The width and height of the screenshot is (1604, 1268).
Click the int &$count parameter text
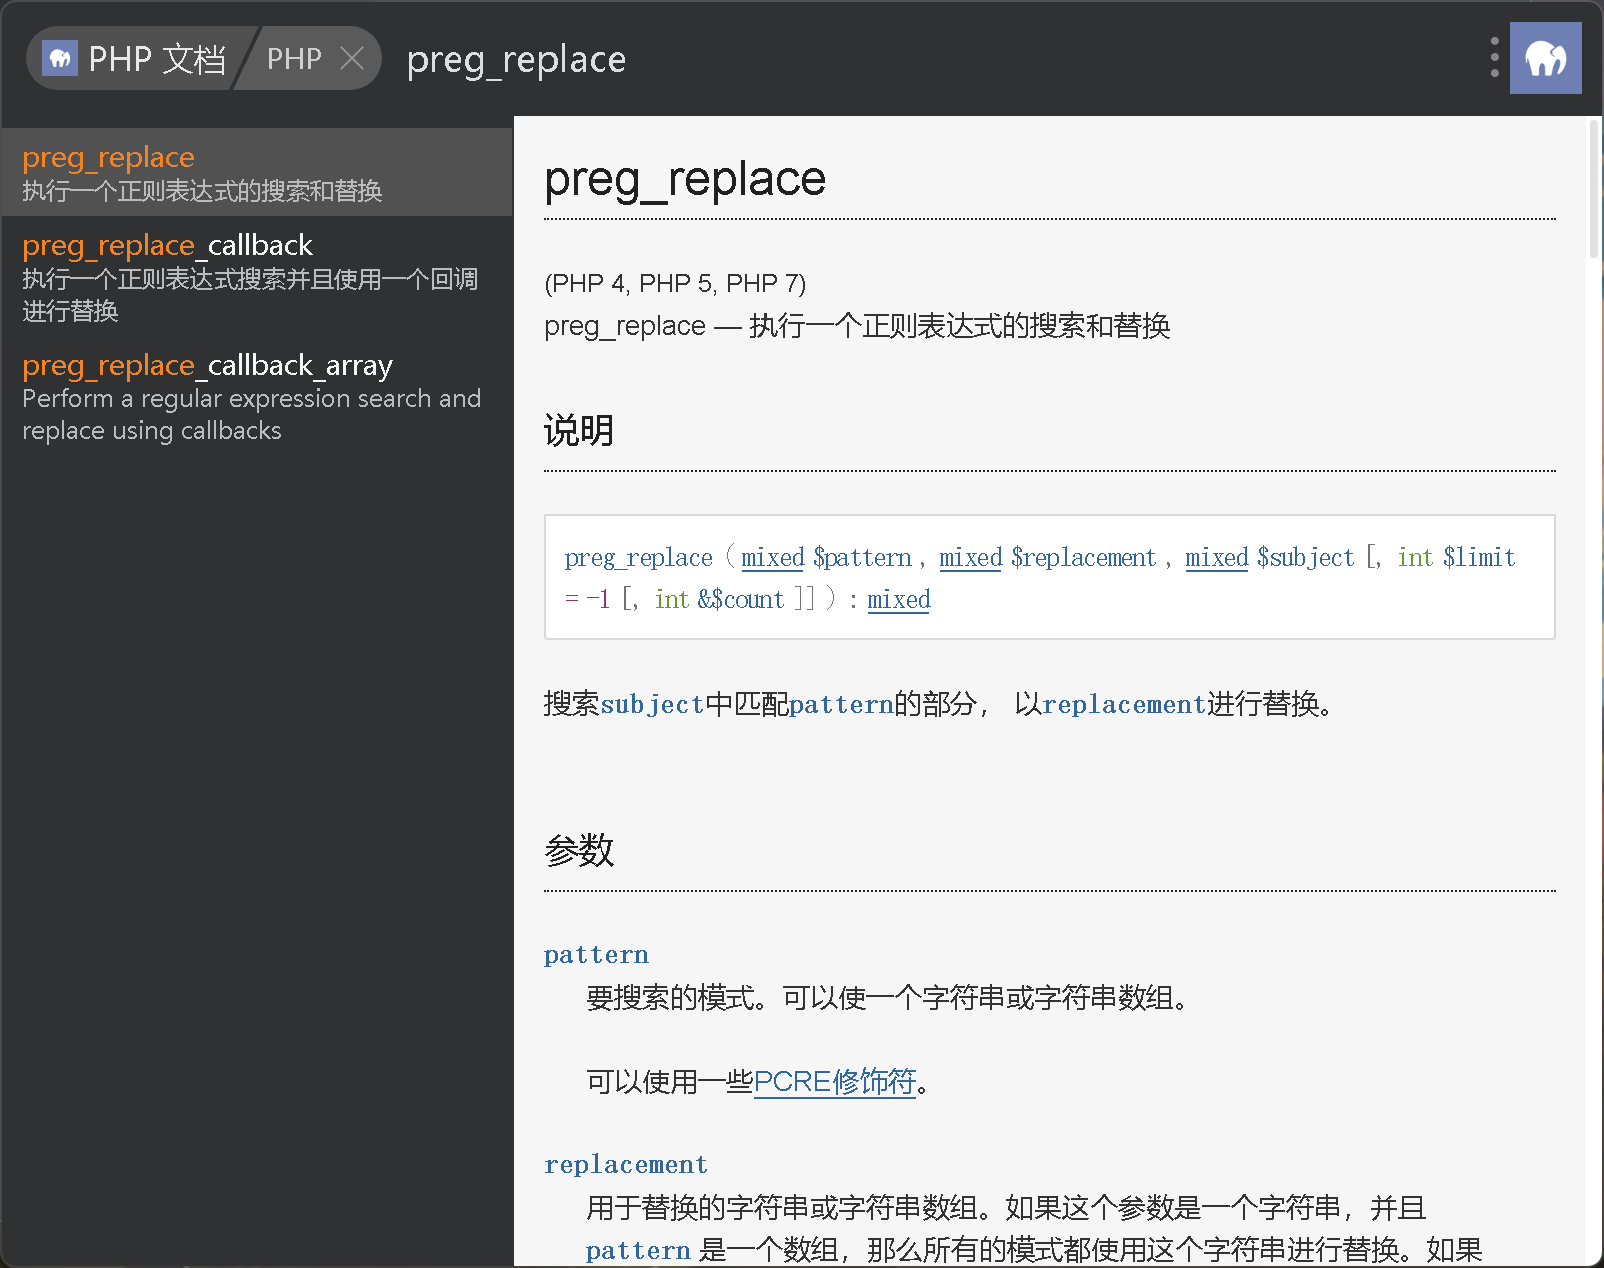(719, 599)
